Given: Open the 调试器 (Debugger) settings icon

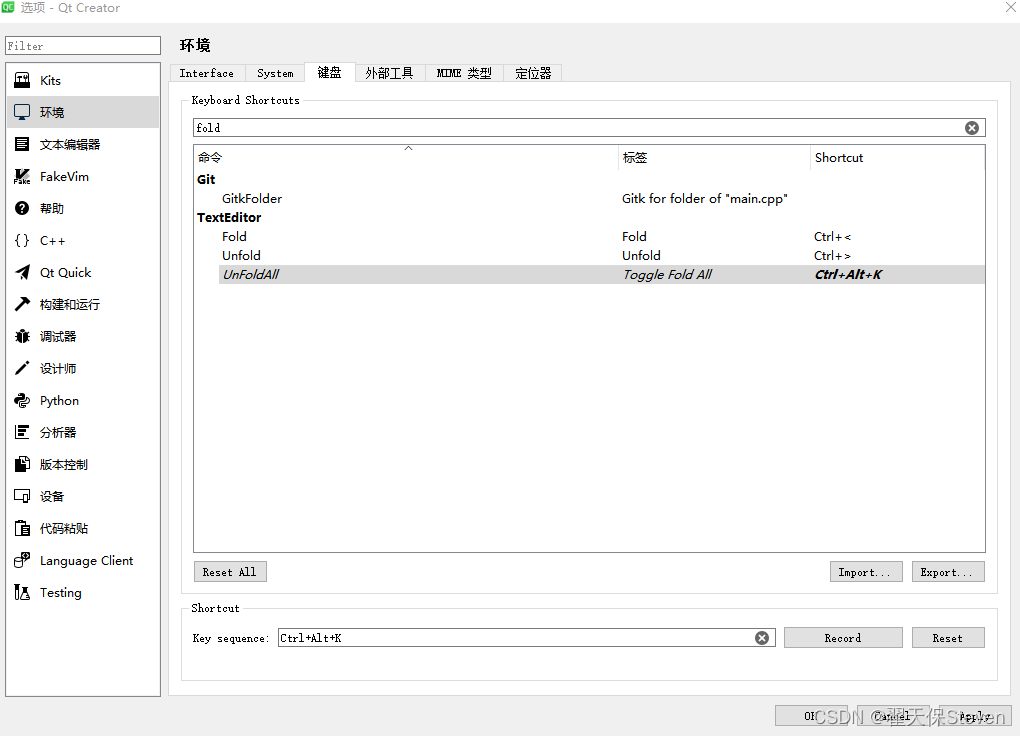Looking at the screenshot, I should (x=22, y=336).
